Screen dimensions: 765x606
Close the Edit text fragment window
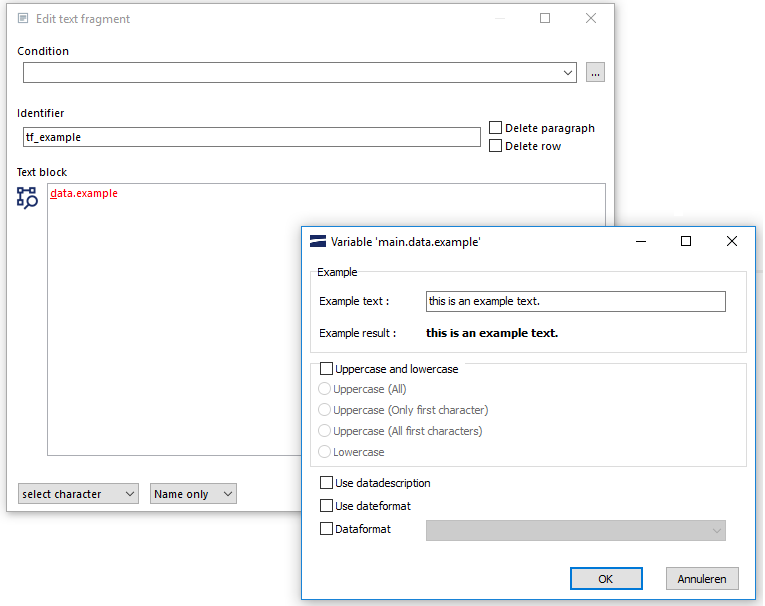[591, 19]
